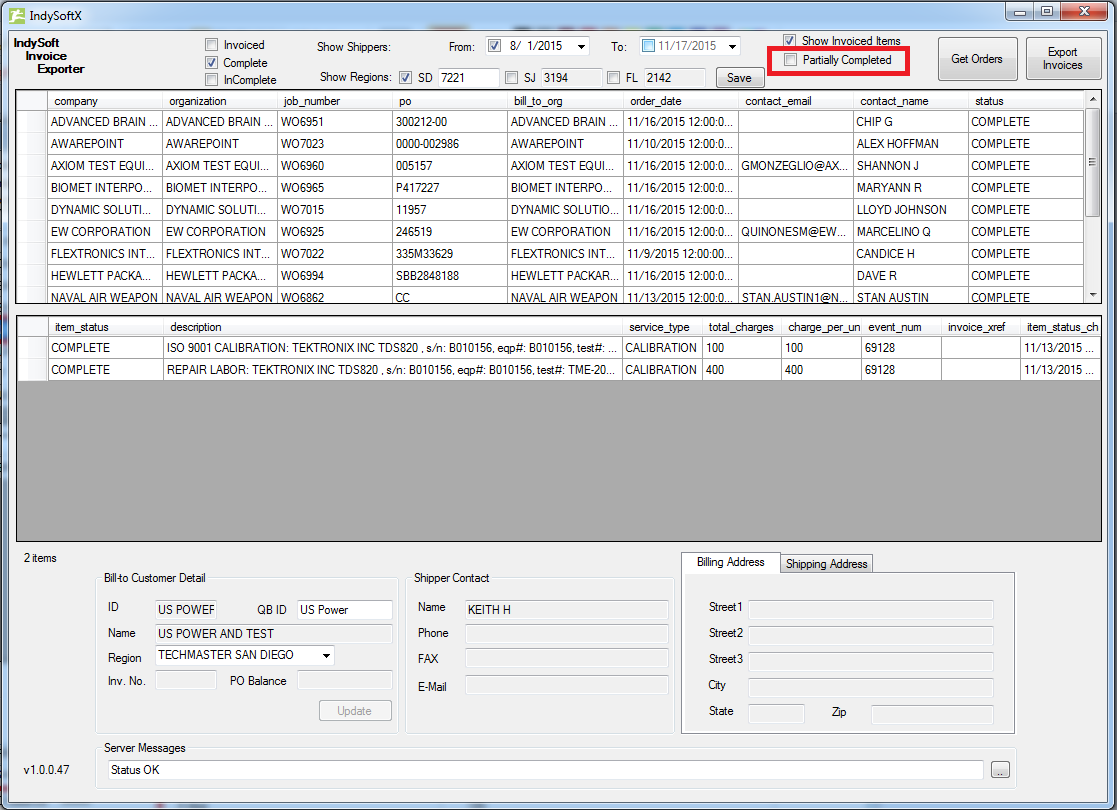Enable the Invoiced checkbox
The image size is (1117, 810).
point(211,45)
